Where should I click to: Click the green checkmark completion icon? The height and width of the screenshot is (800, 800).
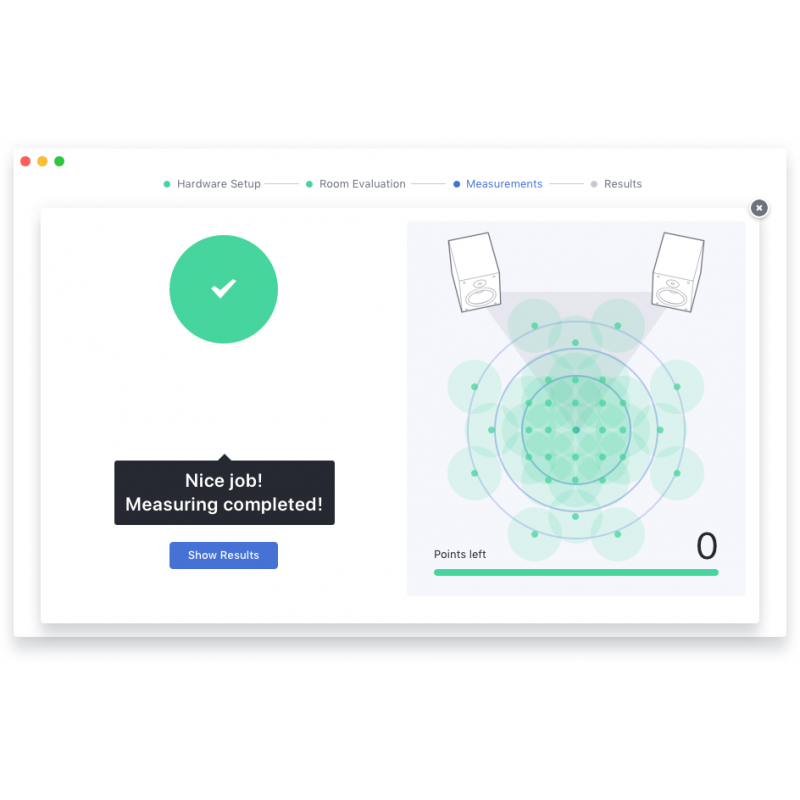point(223,289)
